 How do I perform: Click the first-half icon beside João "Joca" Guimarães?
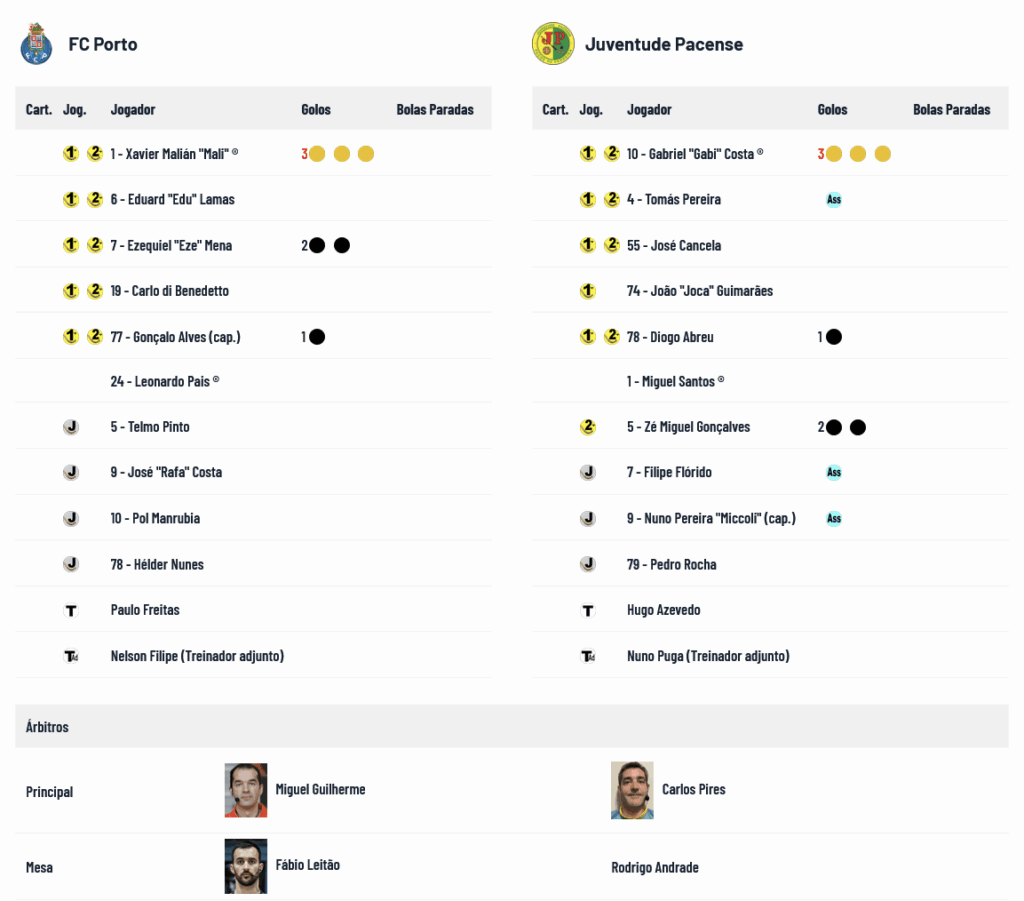tap(588, 291)
